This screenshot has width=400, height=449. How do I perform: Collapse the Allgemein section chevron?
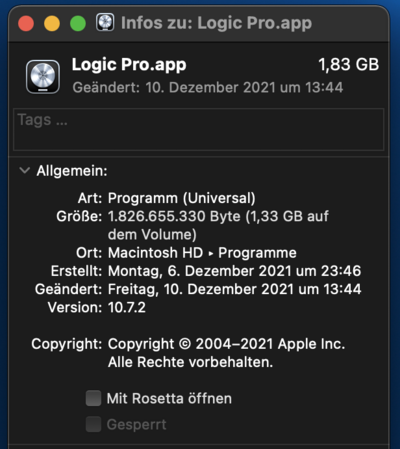click(x=25, y=171)
